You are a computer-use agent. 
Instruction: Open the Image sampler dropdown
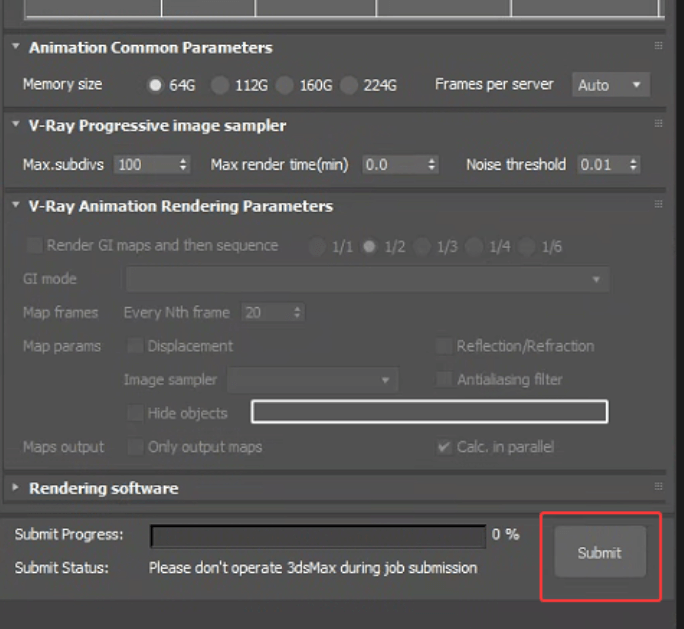click(x=312, y=380)
